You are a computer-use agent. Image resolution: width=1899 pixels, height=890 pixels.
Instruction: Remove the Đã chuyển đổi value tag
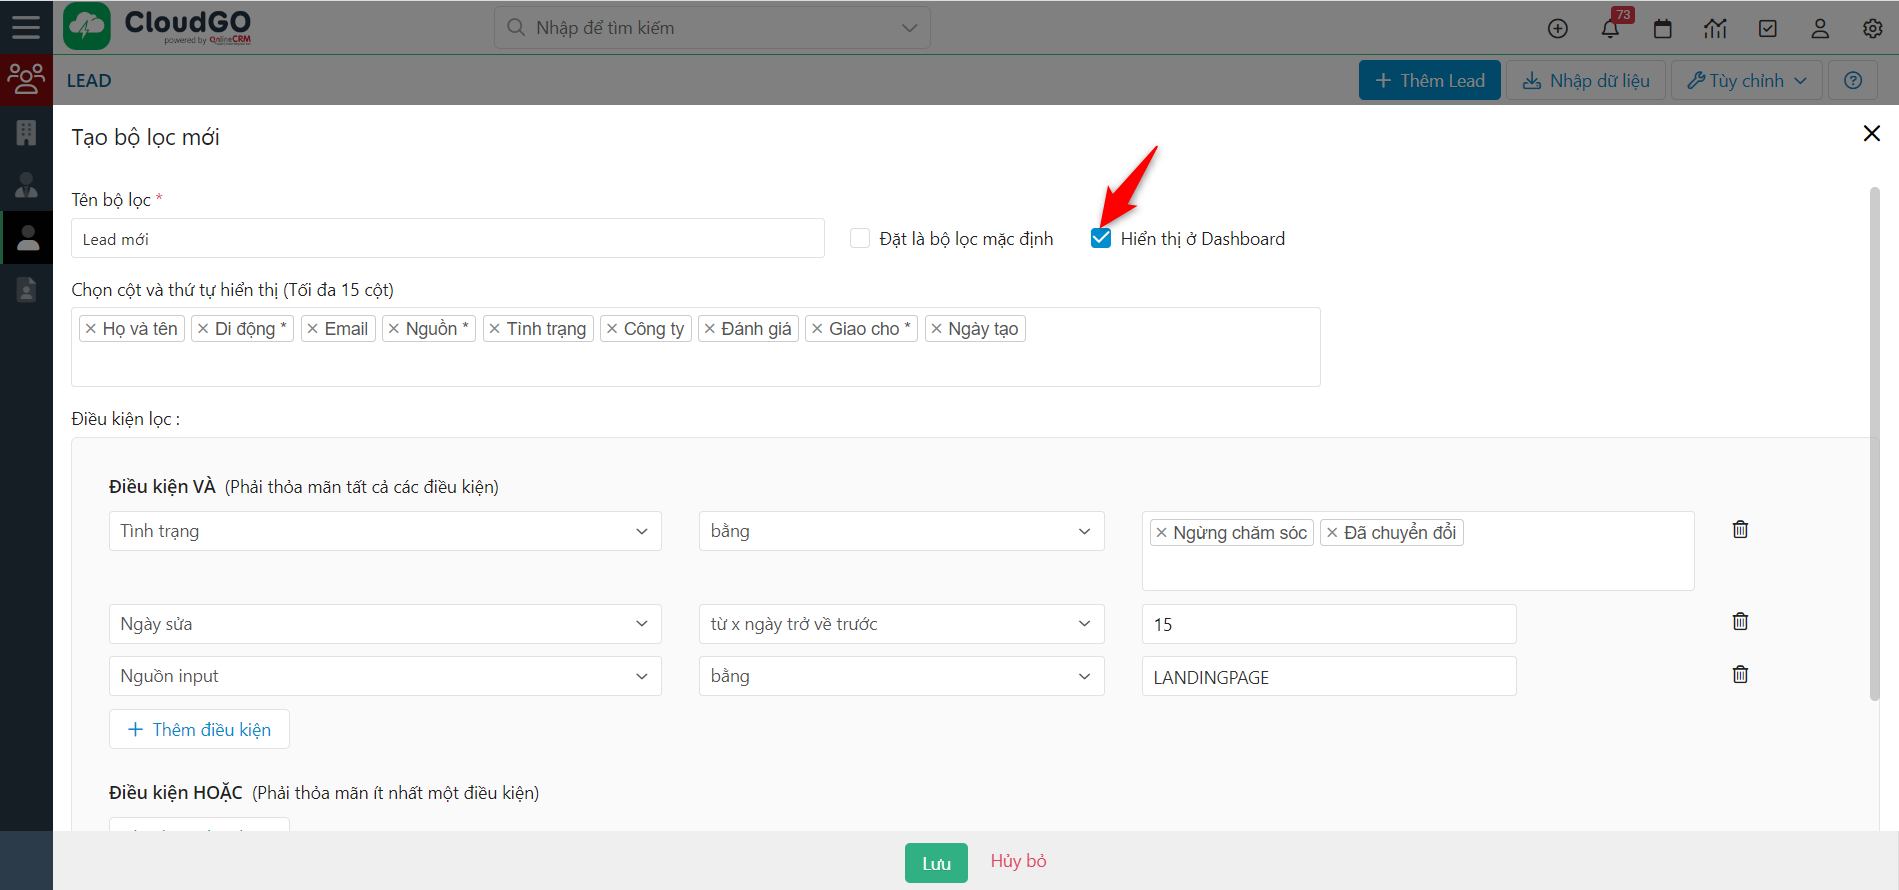[x=1332, y=533]
